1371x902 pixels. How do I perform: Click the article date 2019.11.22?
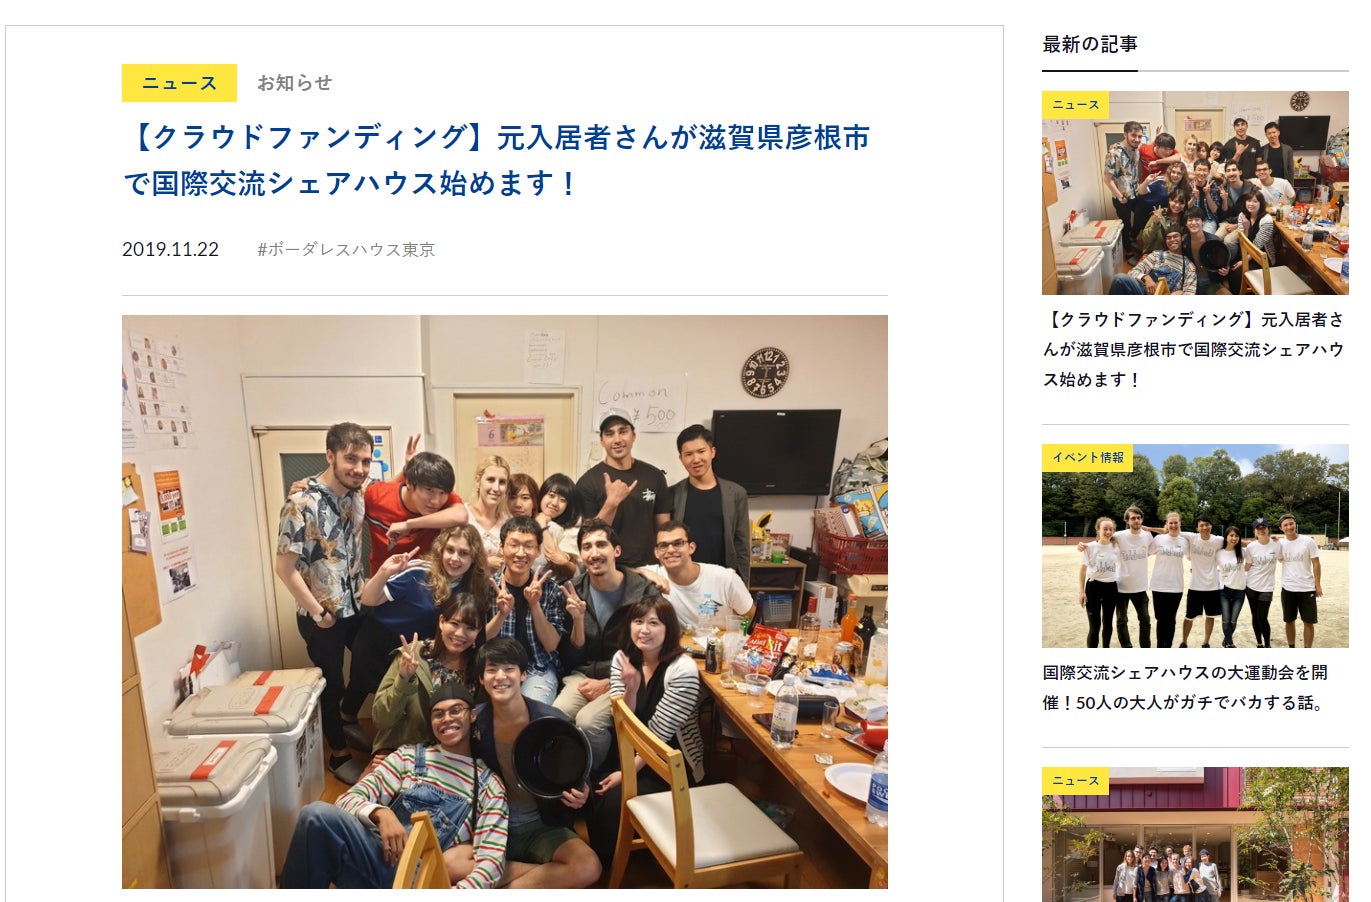170,250
